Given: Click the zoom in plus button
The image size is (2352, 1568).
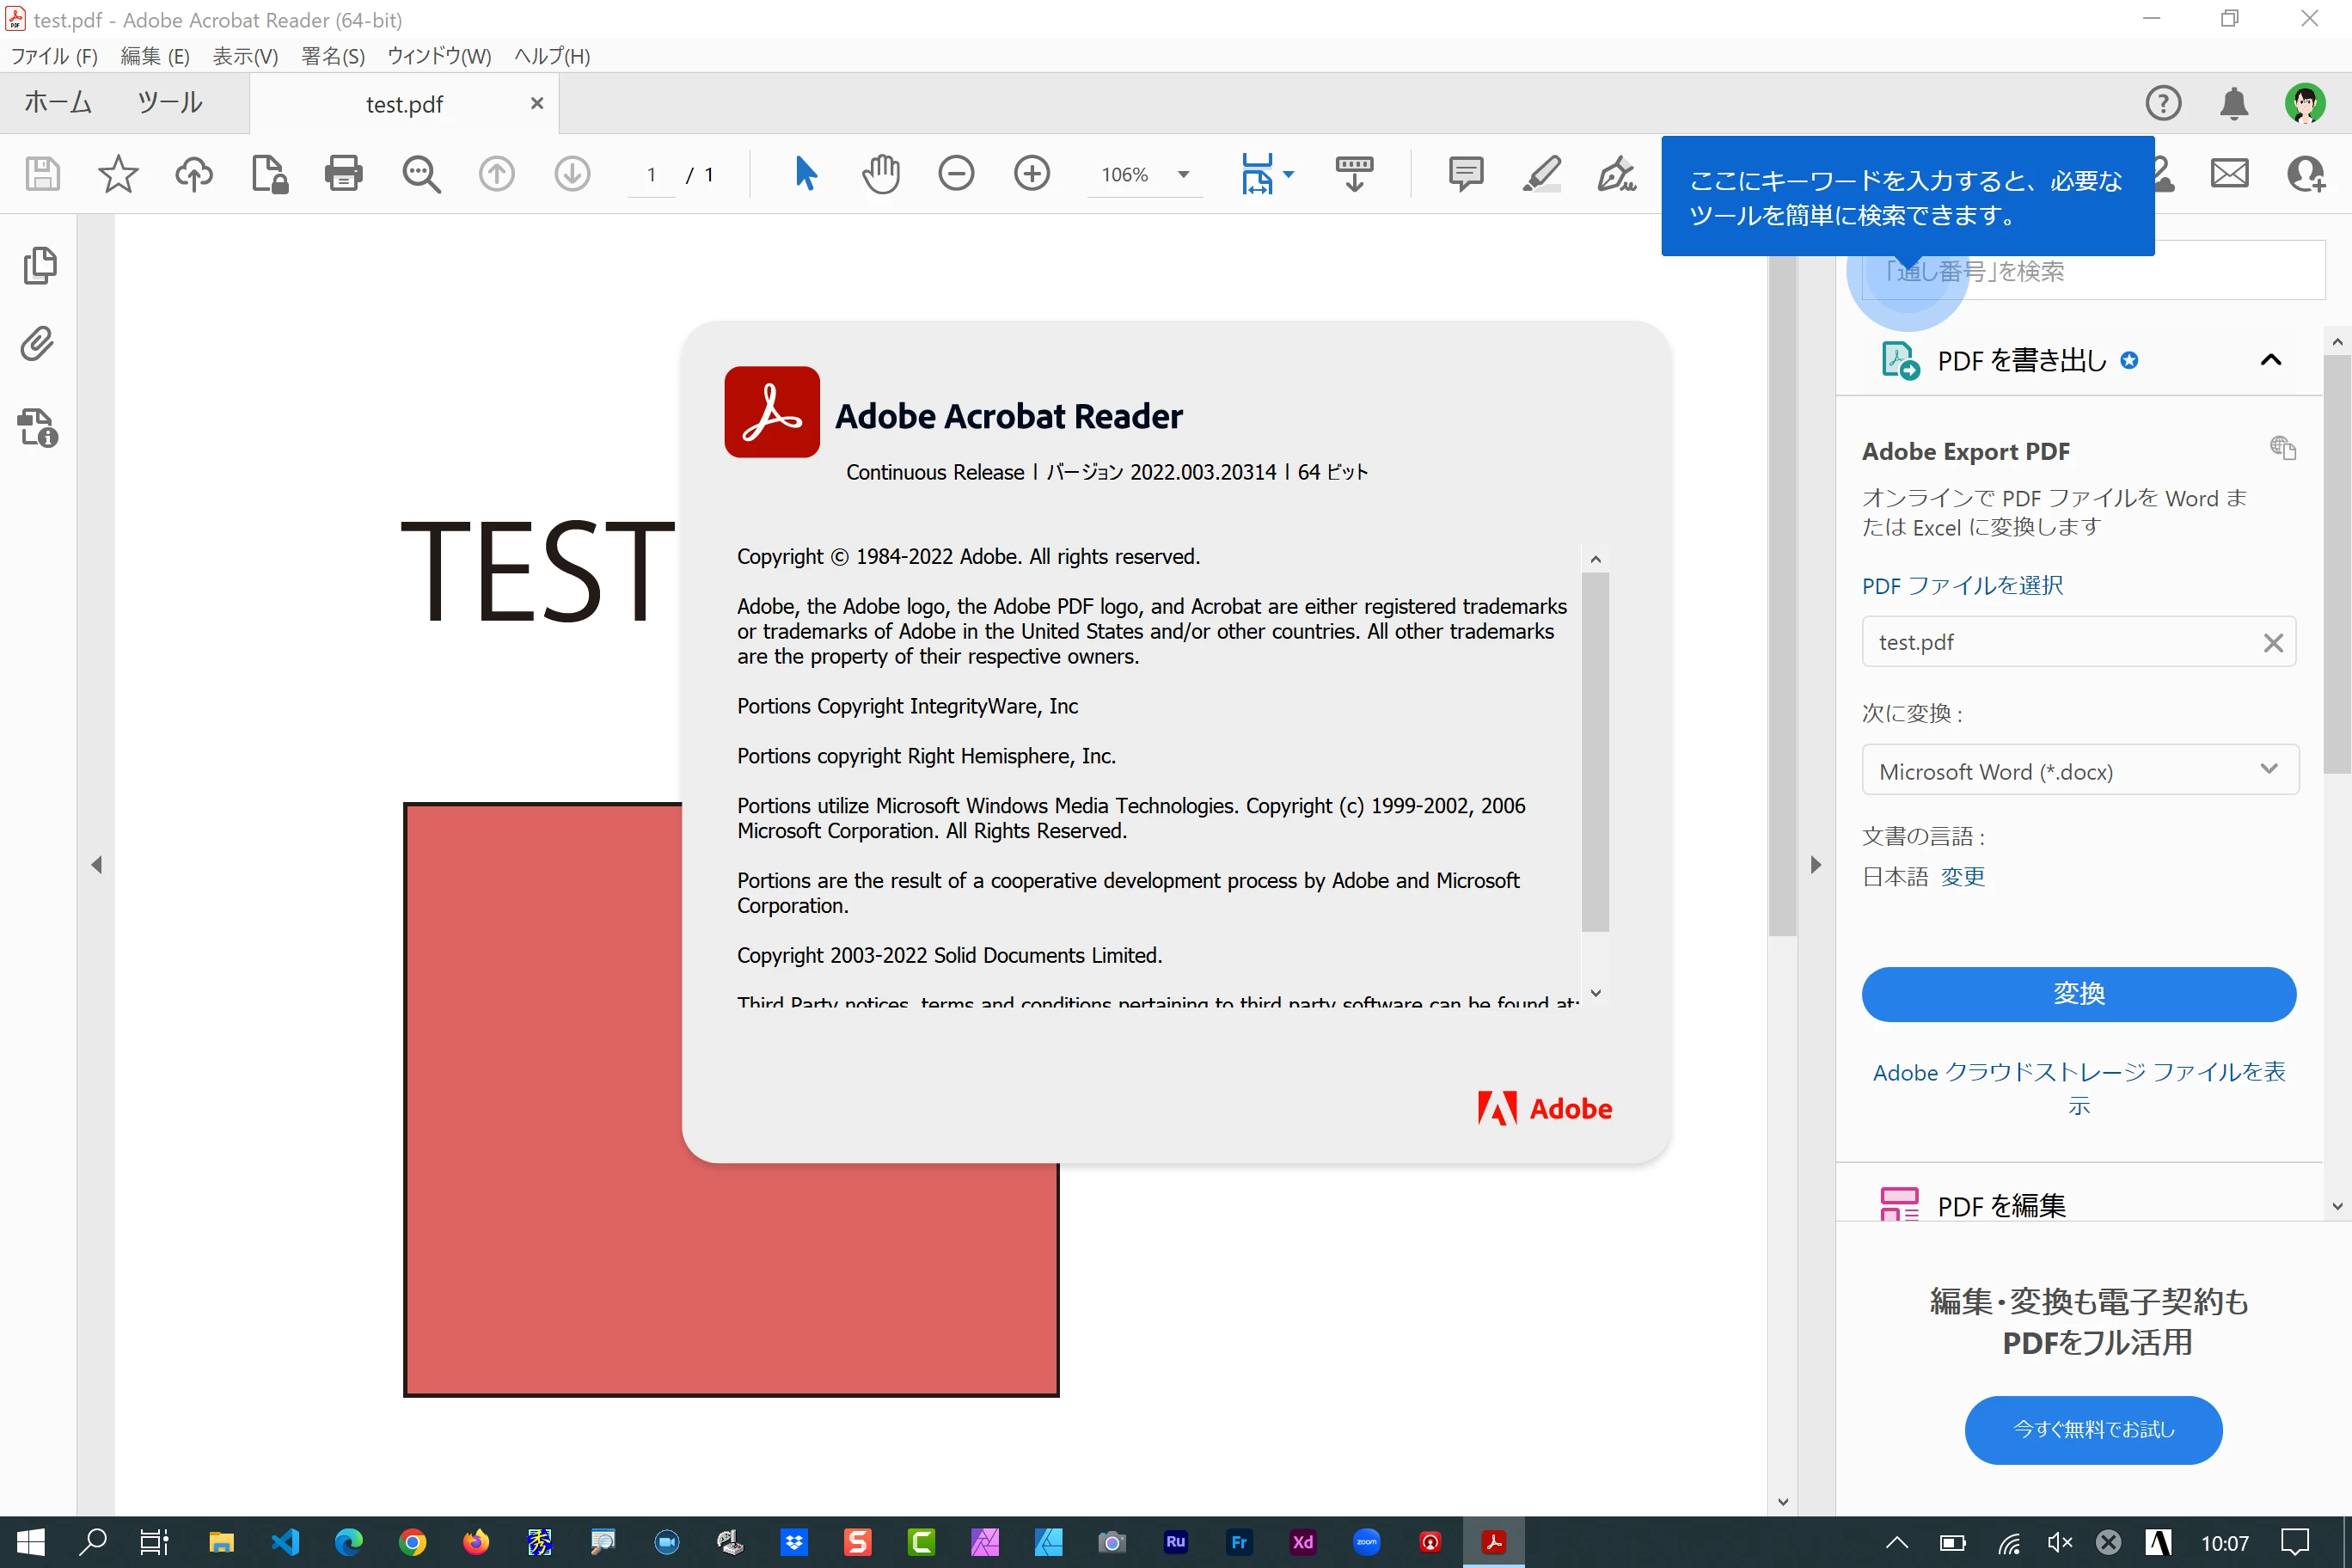Looking at the screenshot, I should [x=1032, y=174].
